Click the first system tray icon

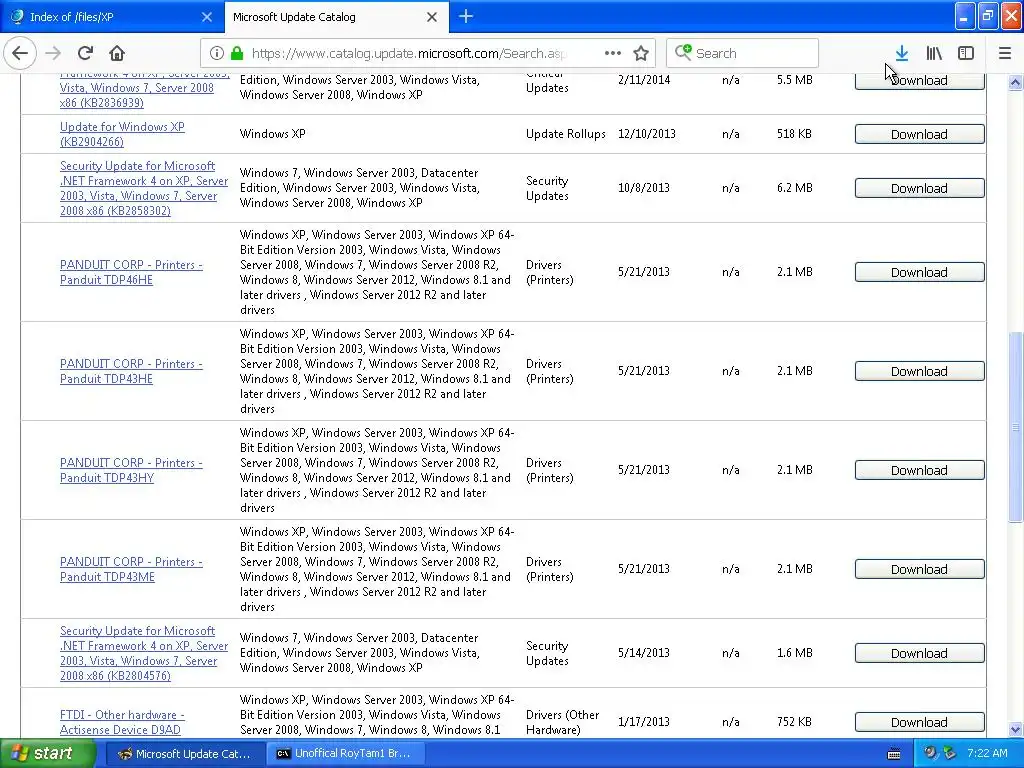point(930,754)
